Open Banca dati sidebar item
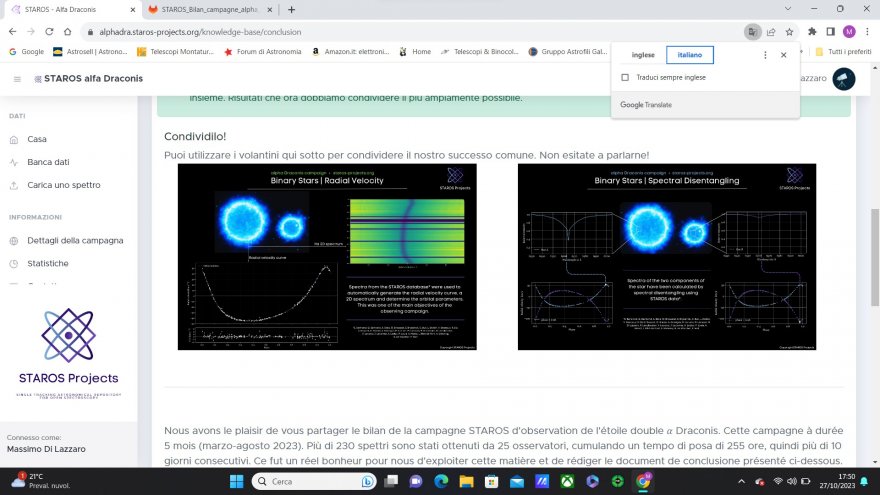Image resolution: width=880 pixels, height=495 pixels. (48, 162)
